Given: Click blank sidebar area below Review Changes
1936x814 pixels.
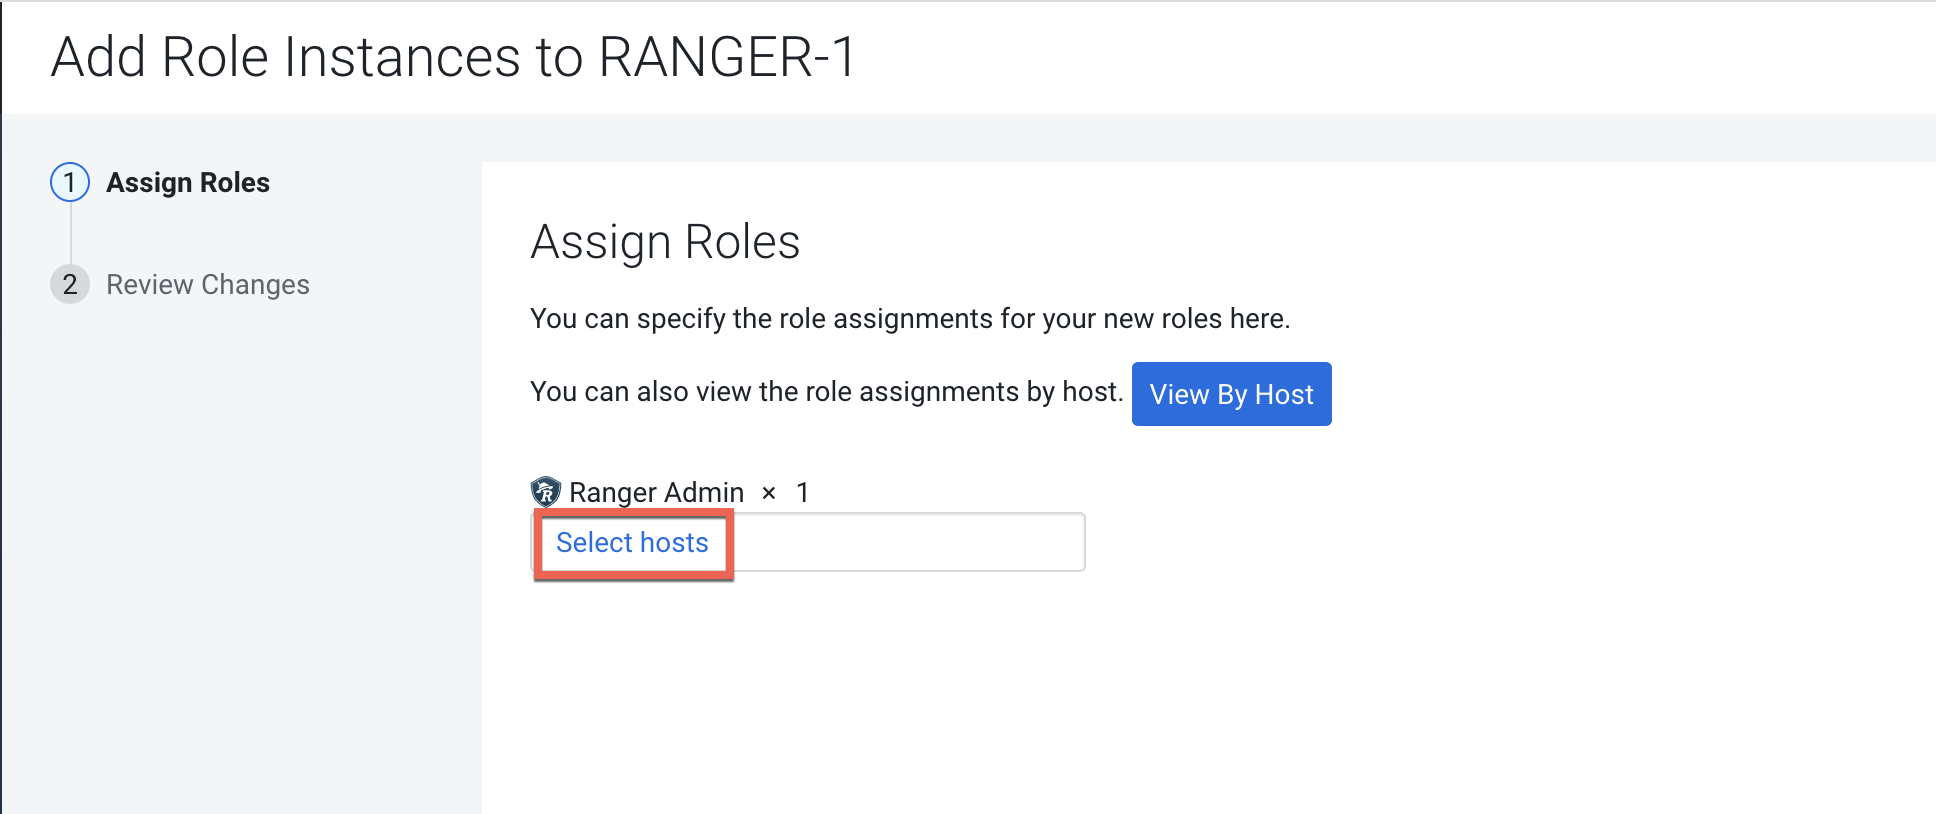Looking at the screenshot, I should (x=240, y=550).
